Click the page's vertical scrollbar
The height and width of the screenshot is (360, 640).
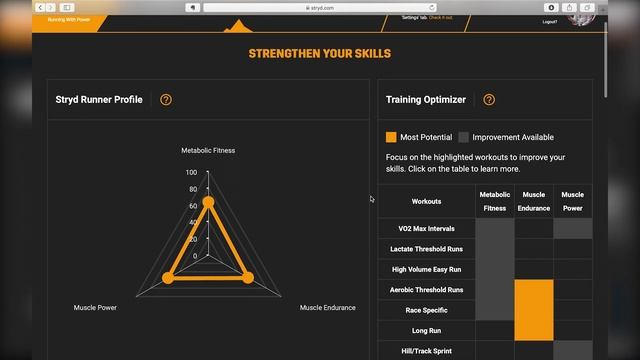pyautogui.click(x=605, y=60)
